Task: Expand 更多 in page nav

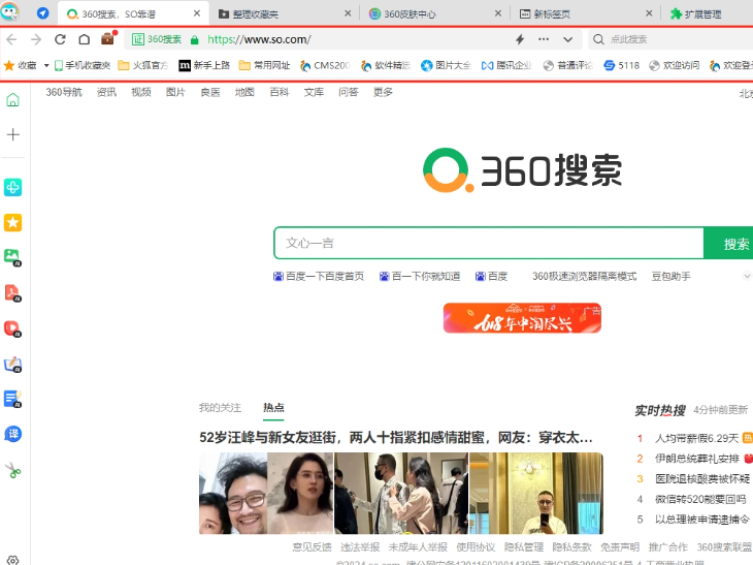Action: [x=383, y=92]
